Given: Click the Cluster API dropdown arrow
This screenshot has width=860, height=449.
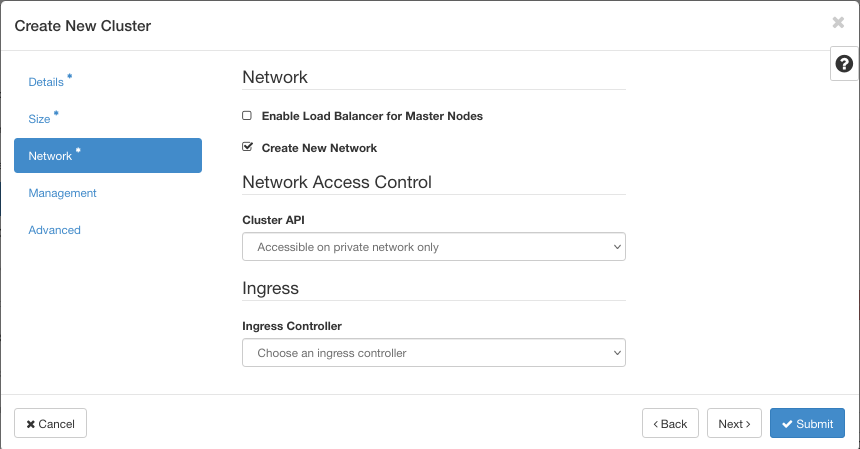Looking at the screenshot, I should coord(615,247).
